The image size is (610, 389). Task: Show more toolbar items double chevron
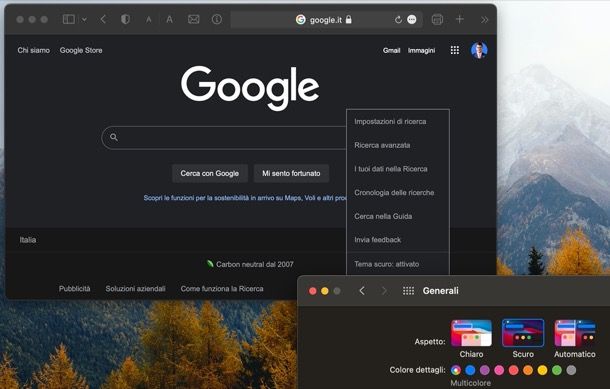(484, 19)
